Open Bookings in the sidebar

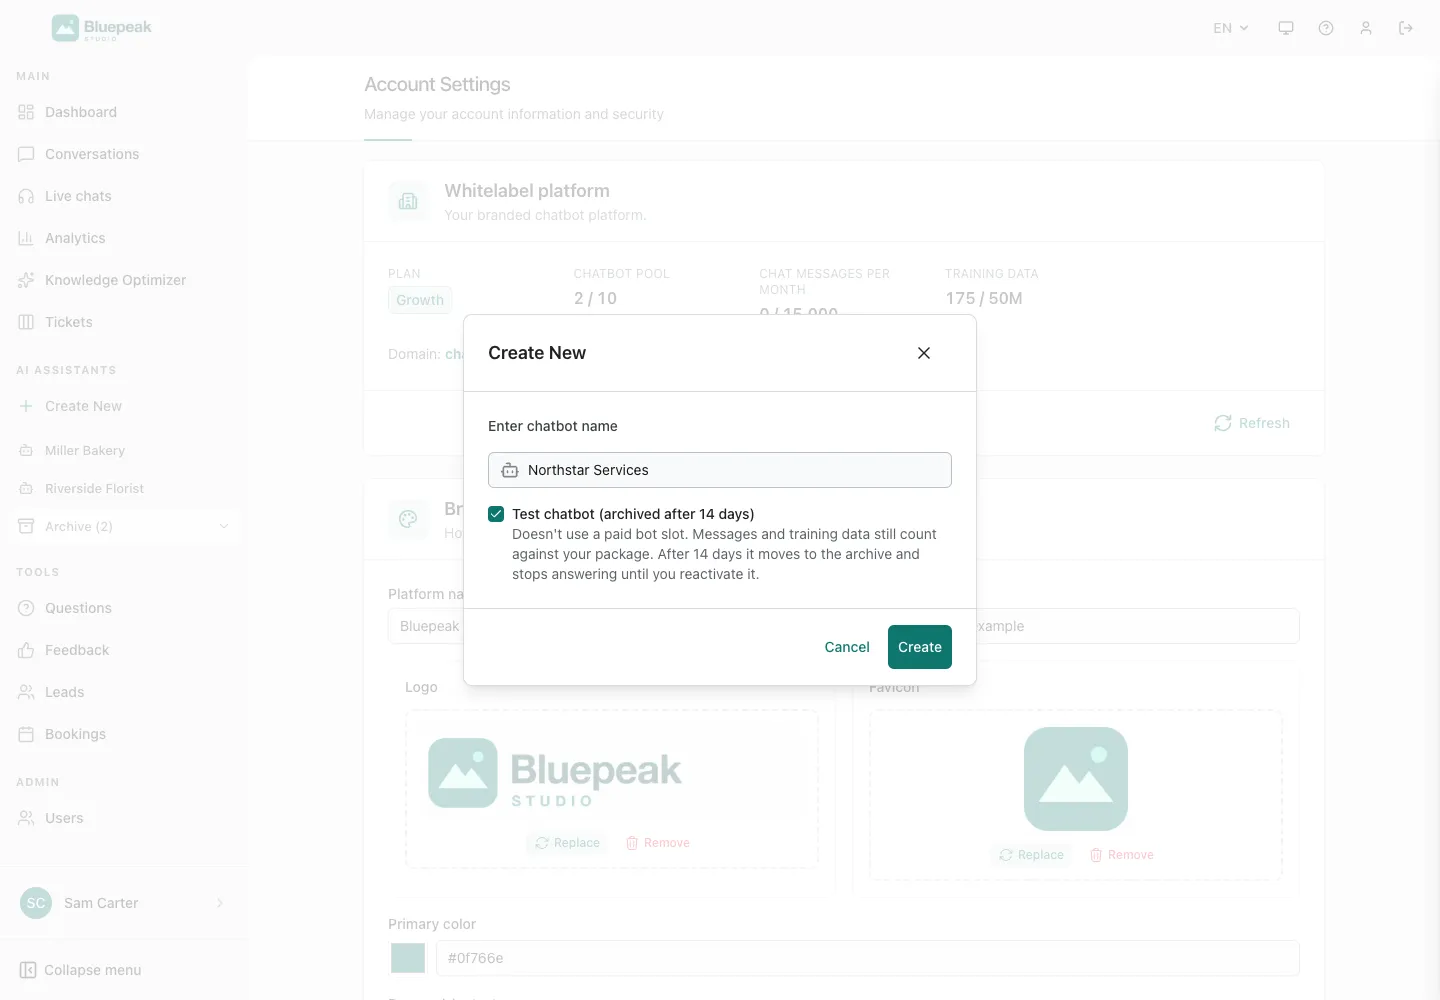pos(124,734)
